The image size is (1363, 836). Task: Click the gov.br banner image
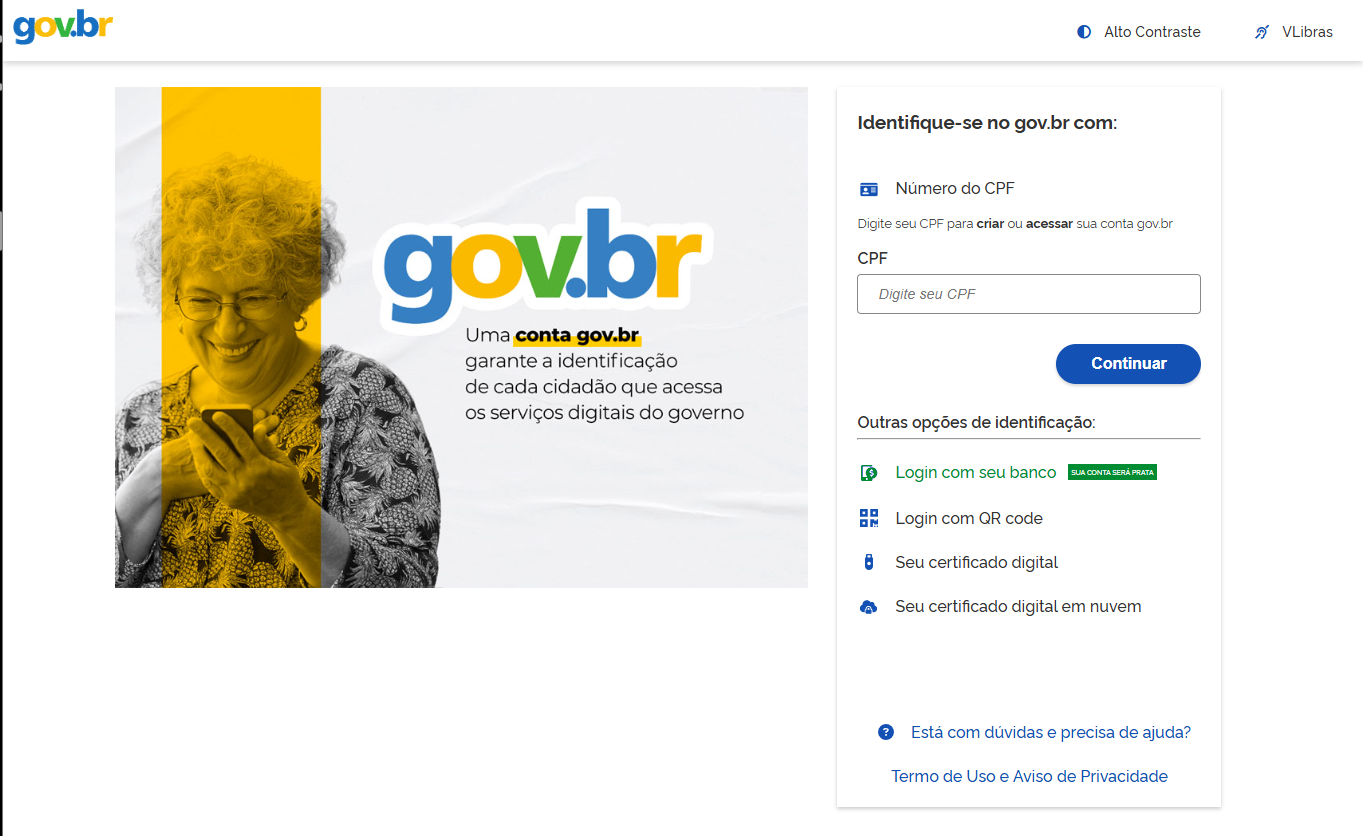[x=461, y=337]
